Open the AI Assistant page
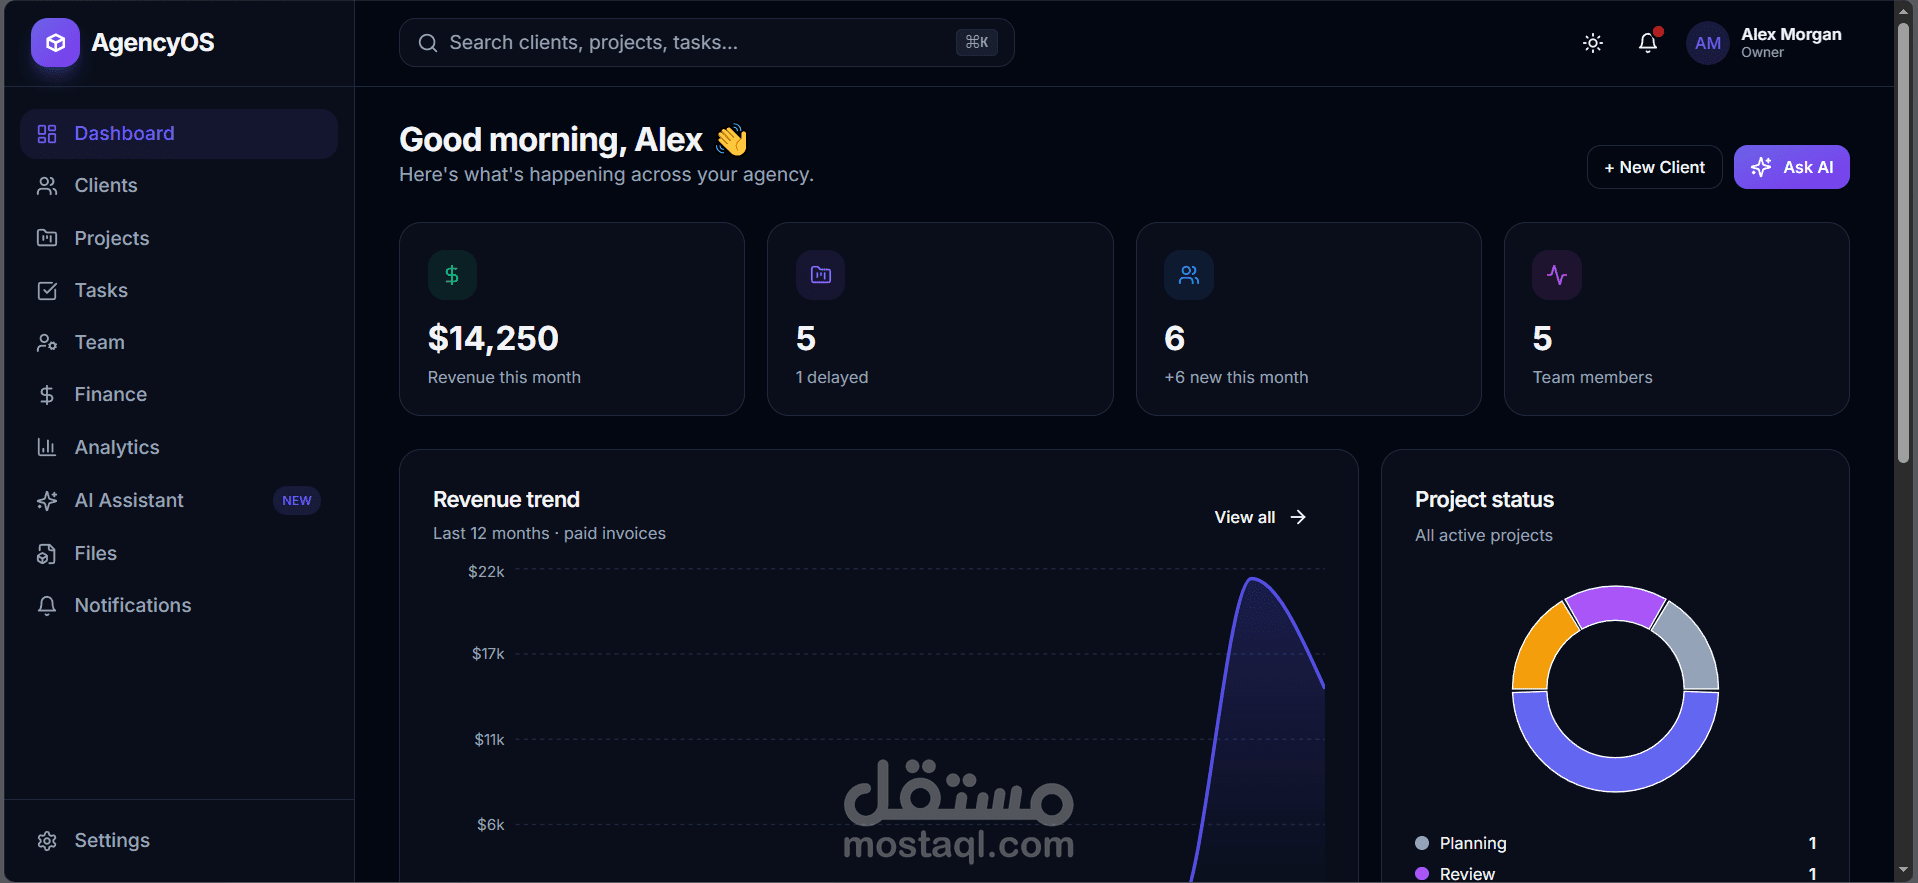The height and width of the screenshot is (883, 1918). (x=179, y=500)
